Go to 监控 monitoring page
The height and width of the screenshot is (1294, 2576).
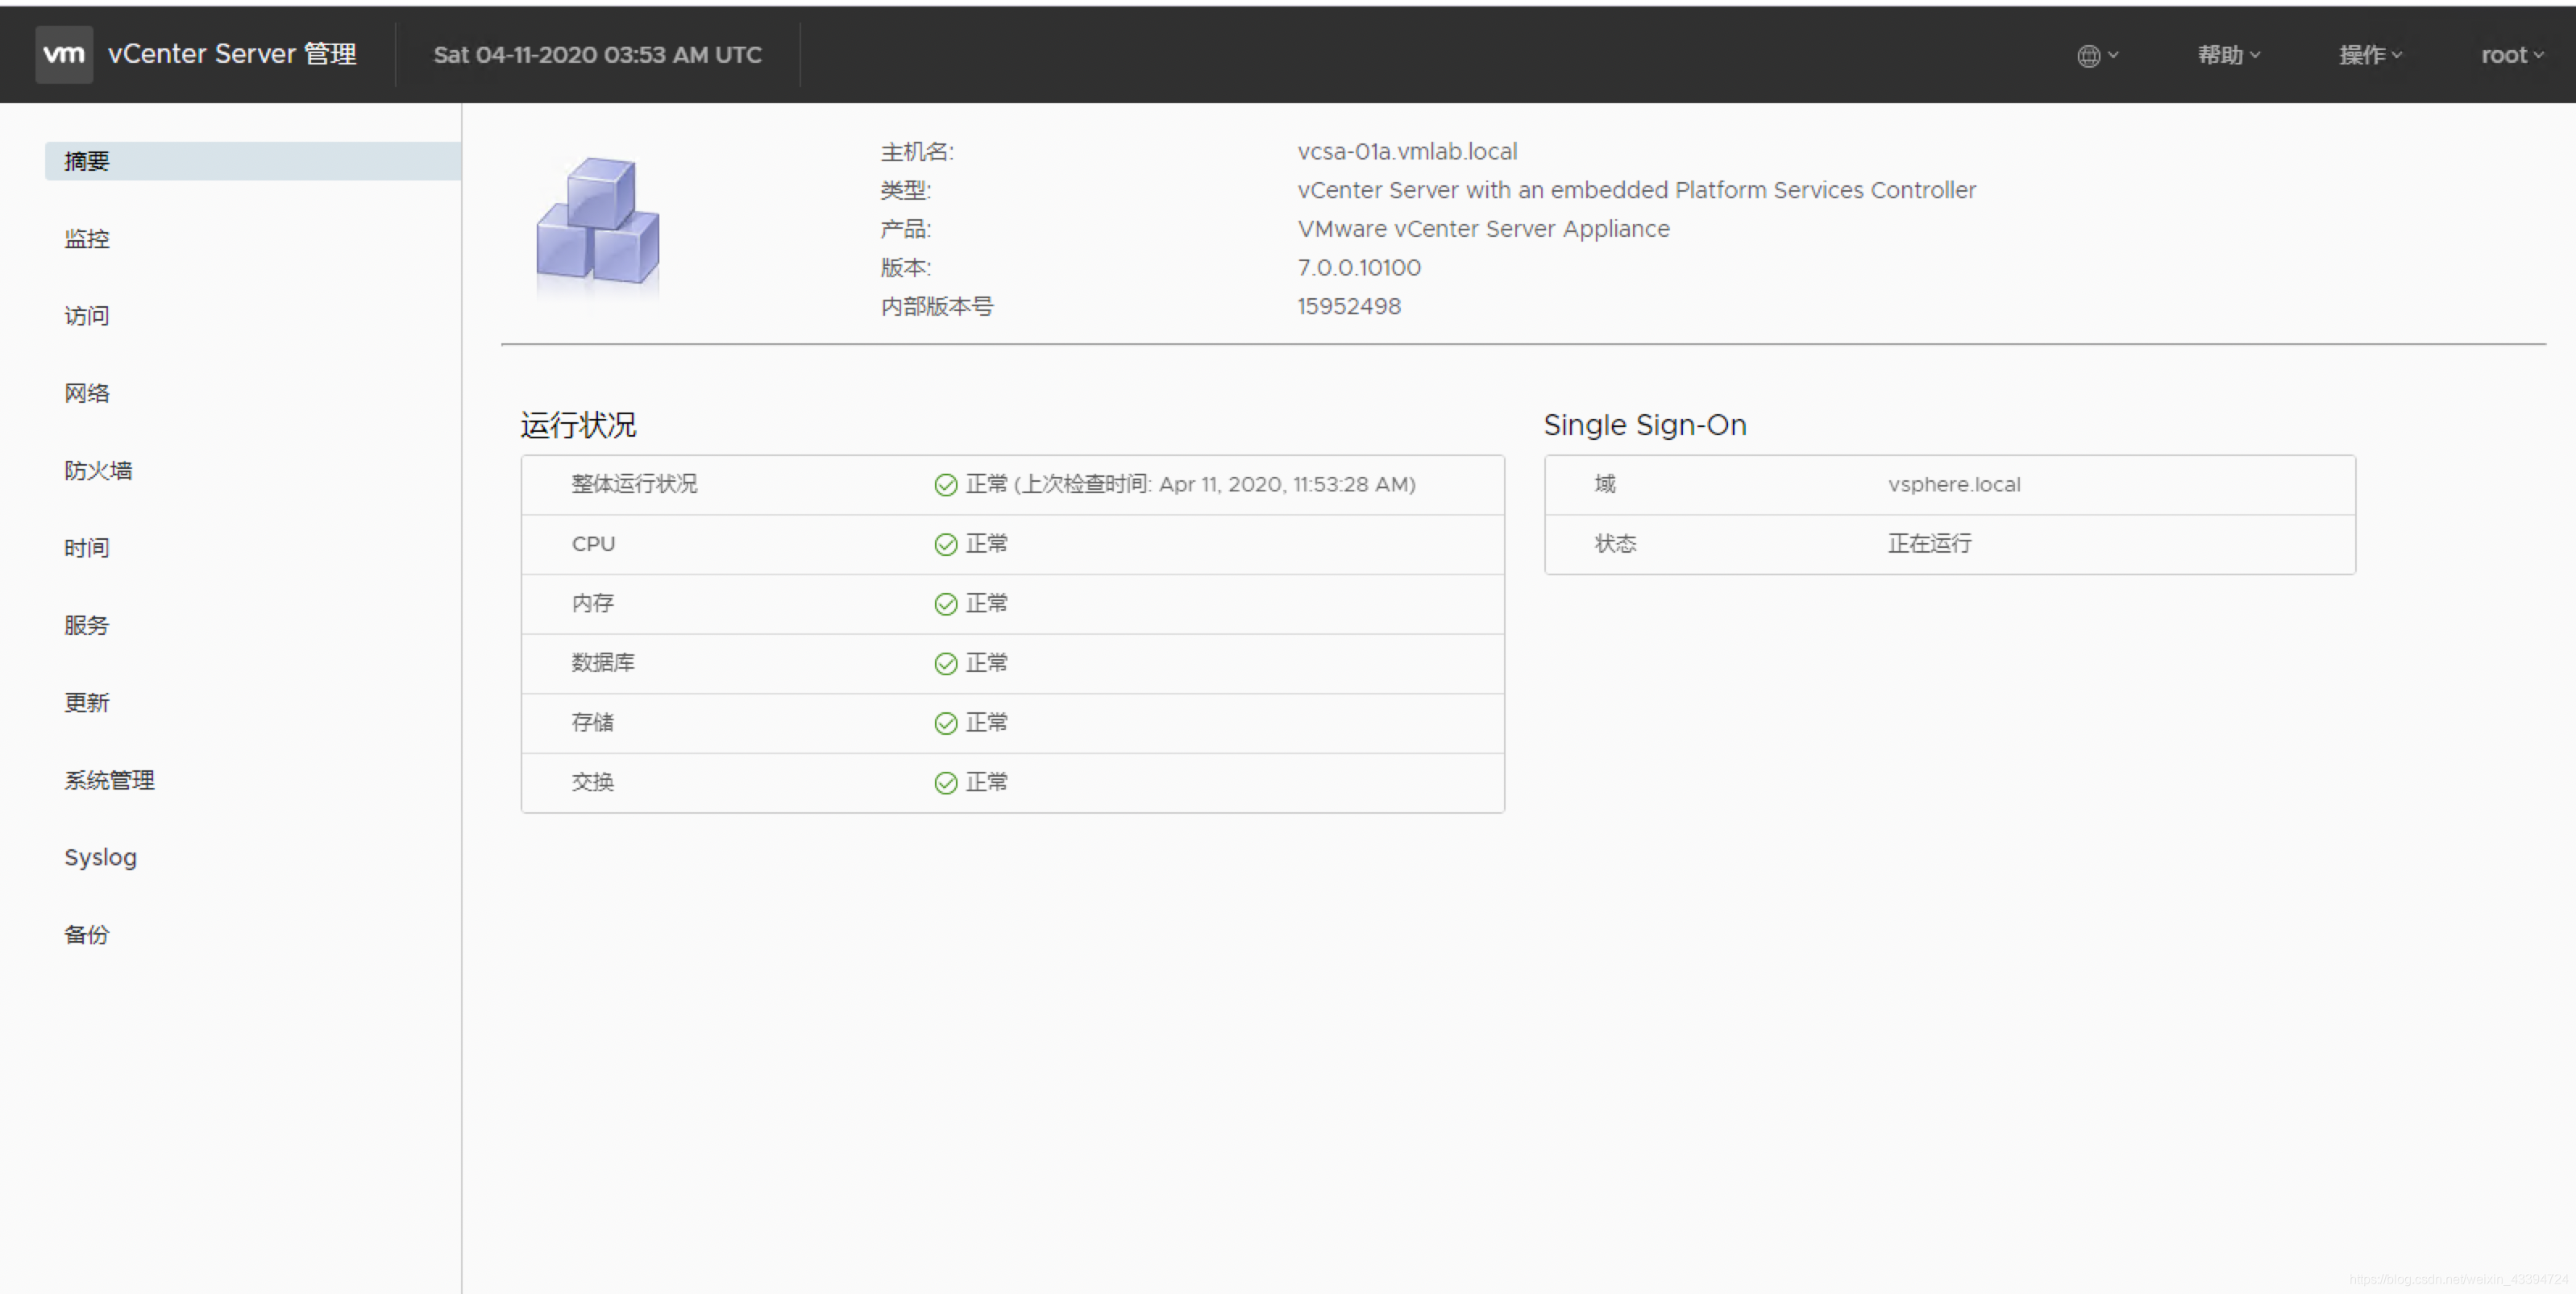[87, 238]
